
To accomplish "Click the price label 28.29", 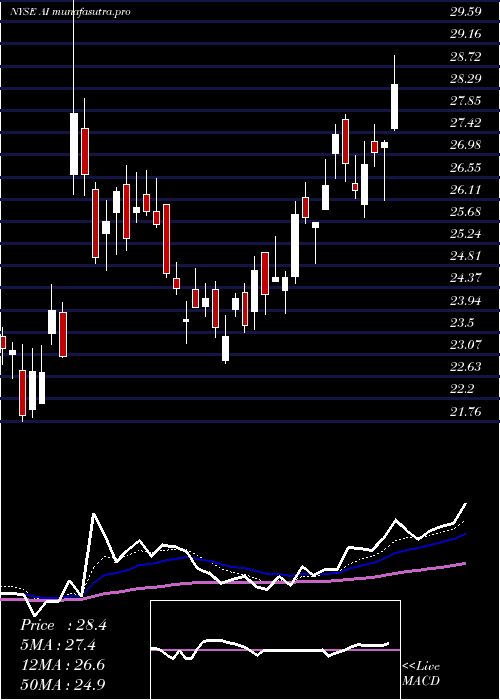I will click(x=466, y=79).
